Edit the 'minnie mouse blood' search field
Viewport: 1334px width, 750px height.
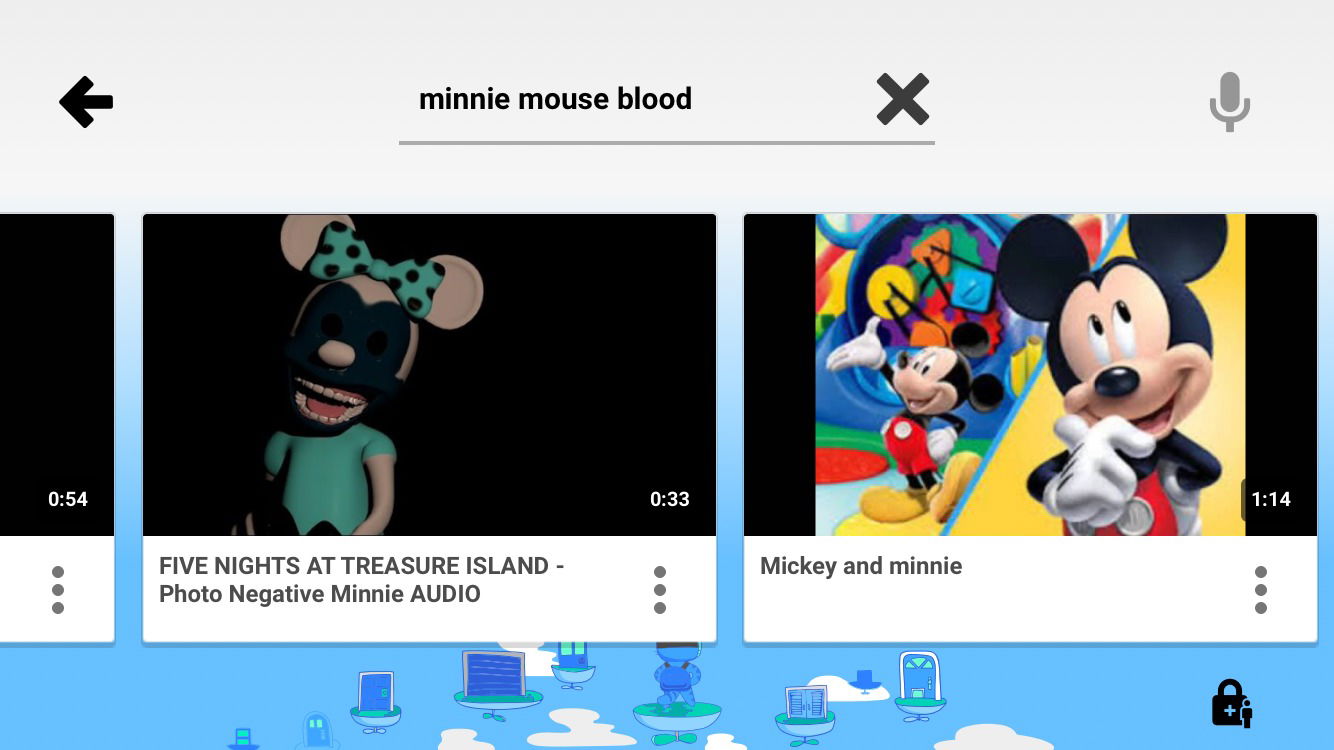point(666,101)
